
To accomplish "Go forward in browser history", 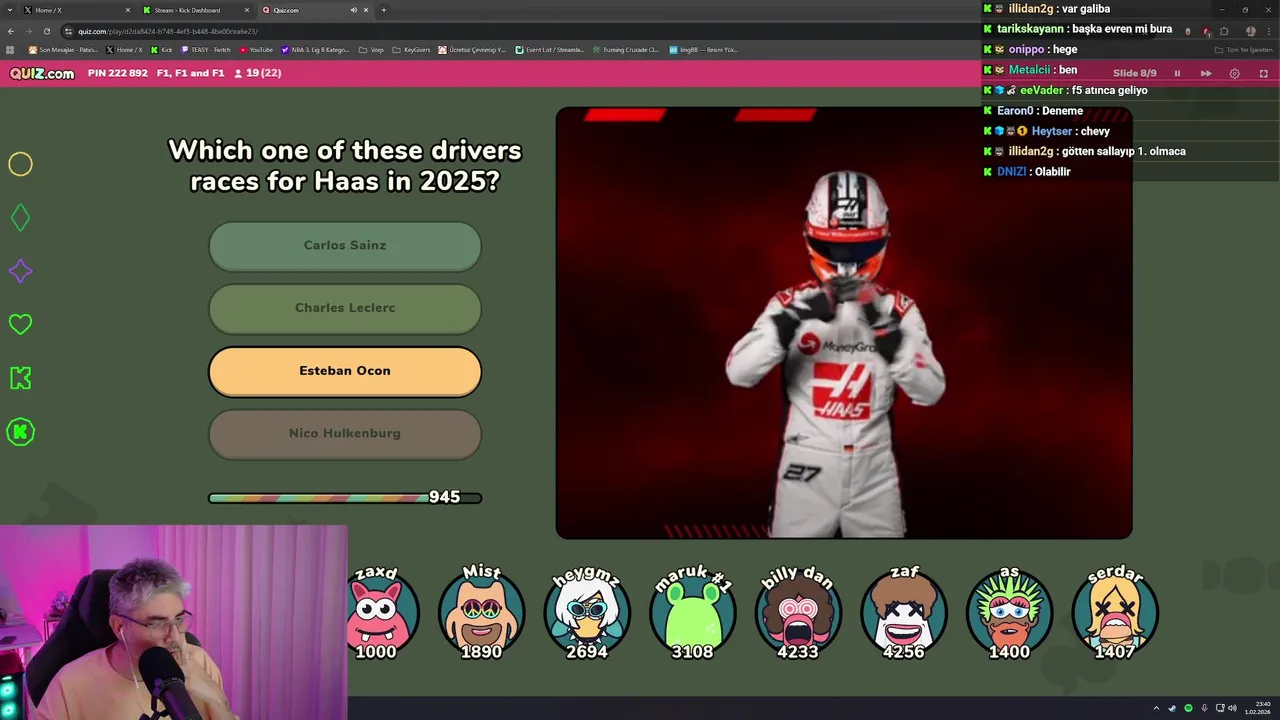I will click(x=28, y=31).
